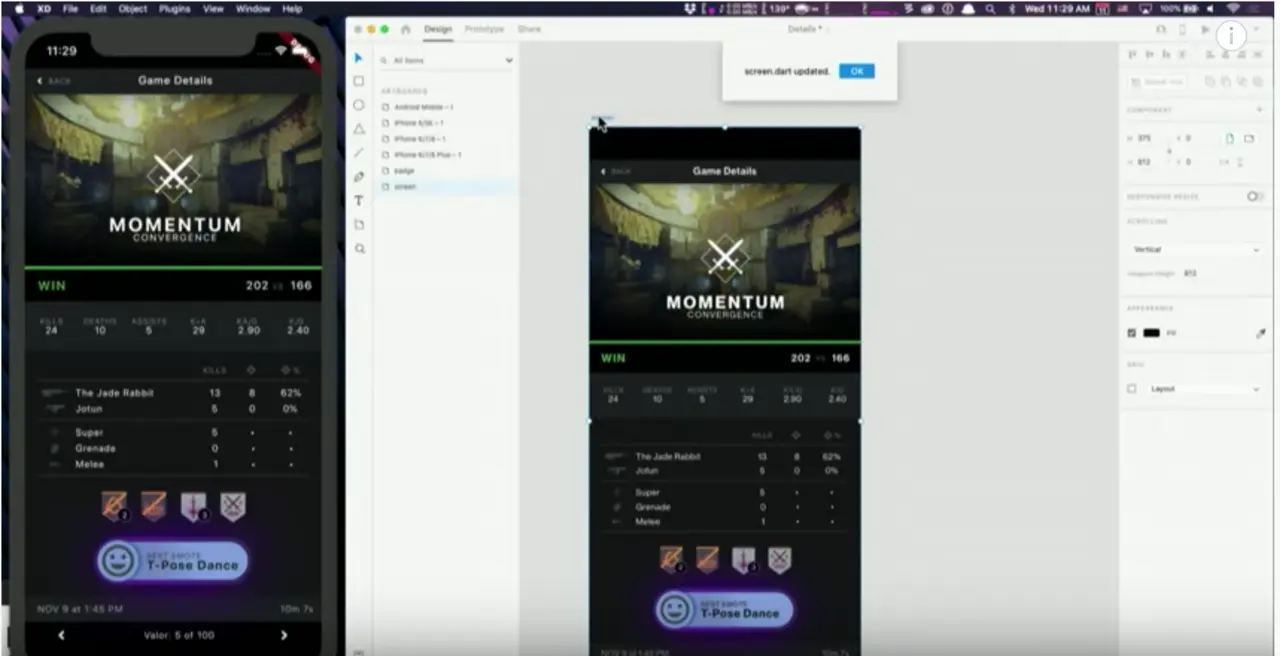Click the mobile device preview icon
1280x656 pixels.
[x=1183, y=29]
